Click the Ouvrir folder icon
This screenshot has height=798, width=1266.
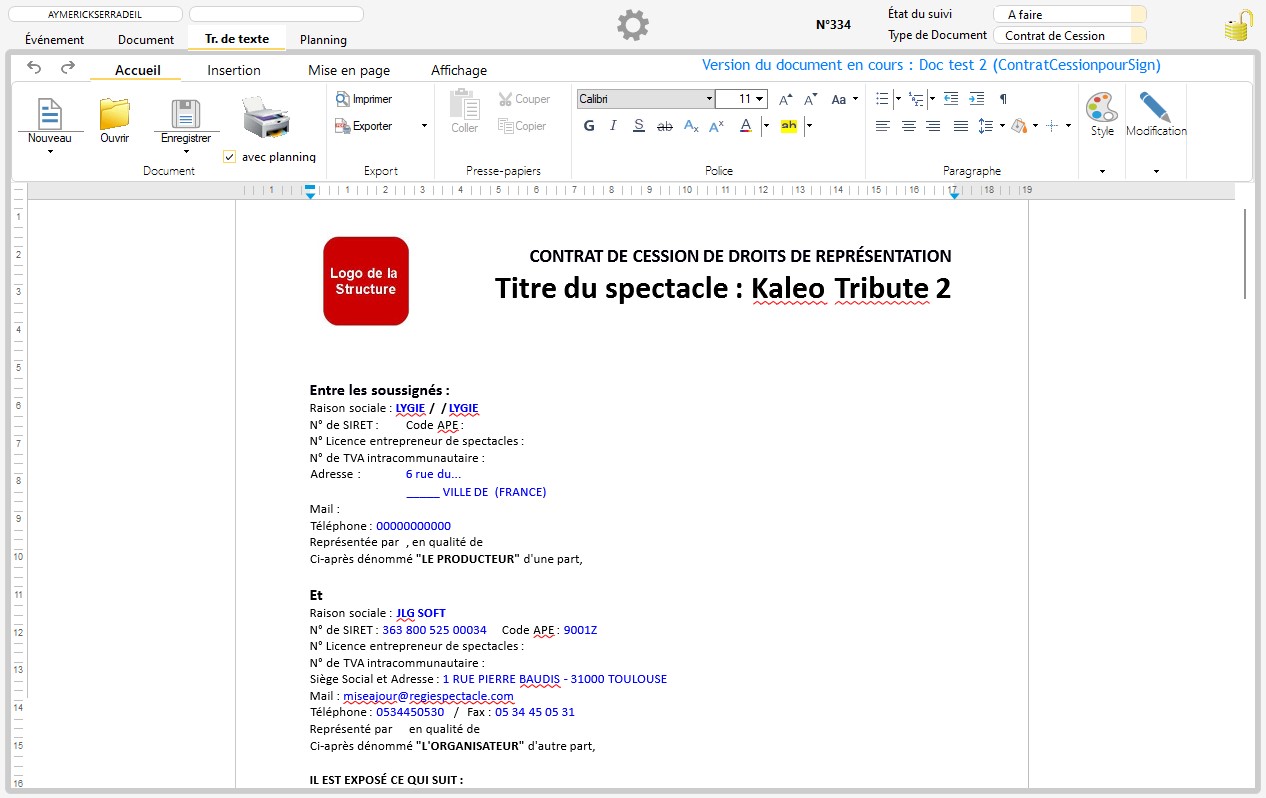pyautogui.click(x=115, y=114)
